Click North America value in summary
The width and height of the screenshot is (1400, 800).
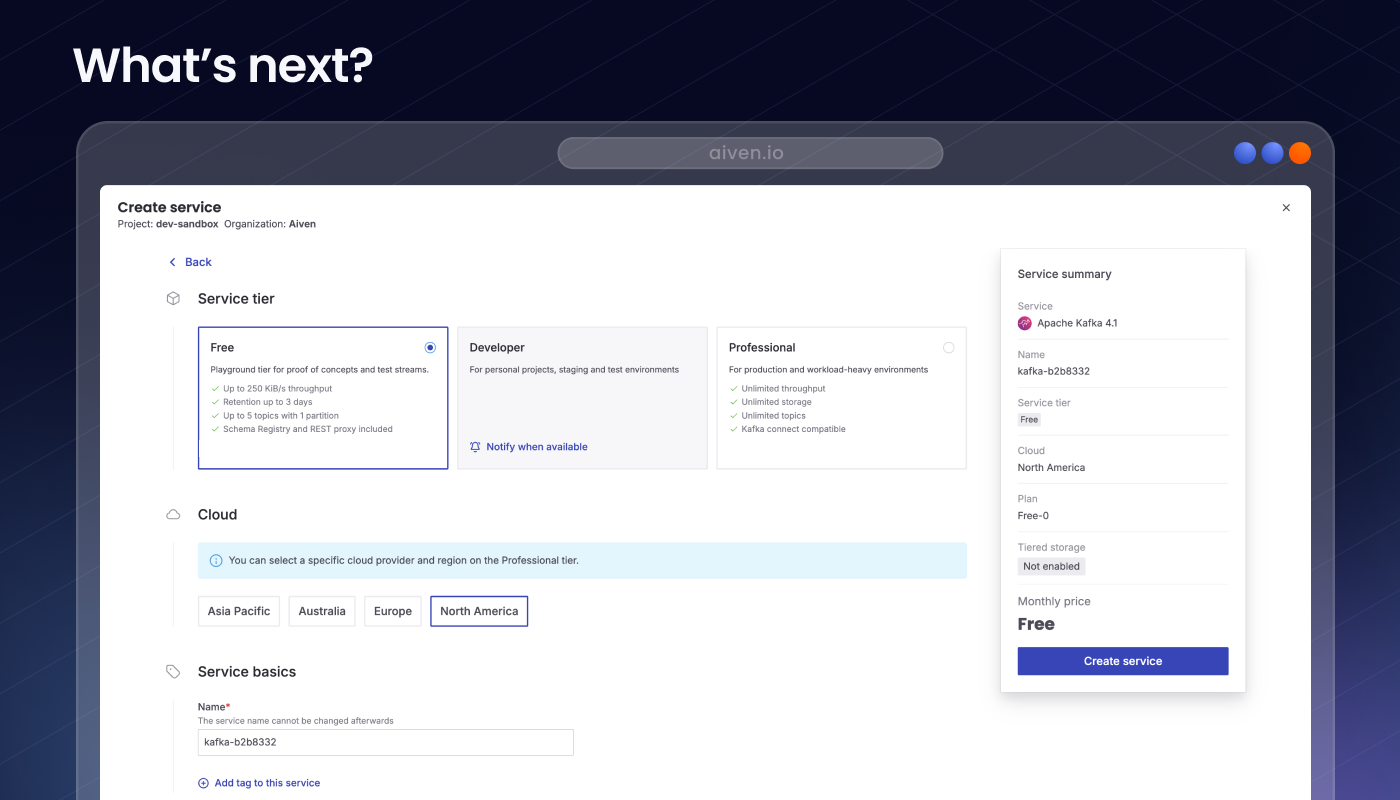[x=1051, y=468]
